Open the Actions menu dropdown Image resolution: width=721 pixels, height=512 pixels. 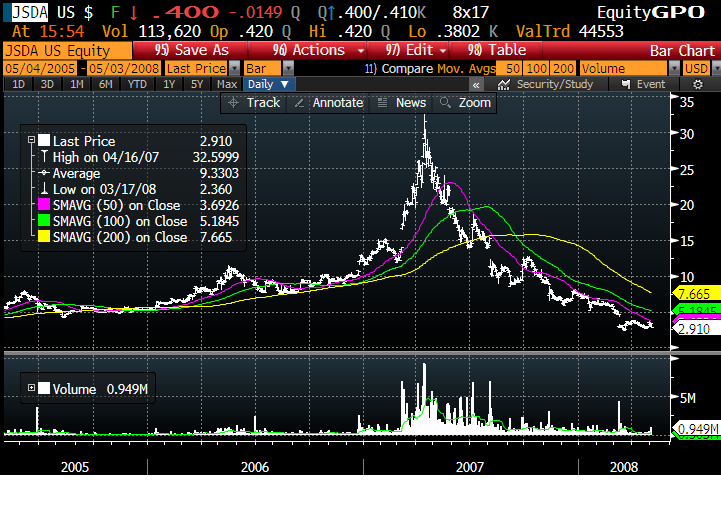click(x=360, y=50)
